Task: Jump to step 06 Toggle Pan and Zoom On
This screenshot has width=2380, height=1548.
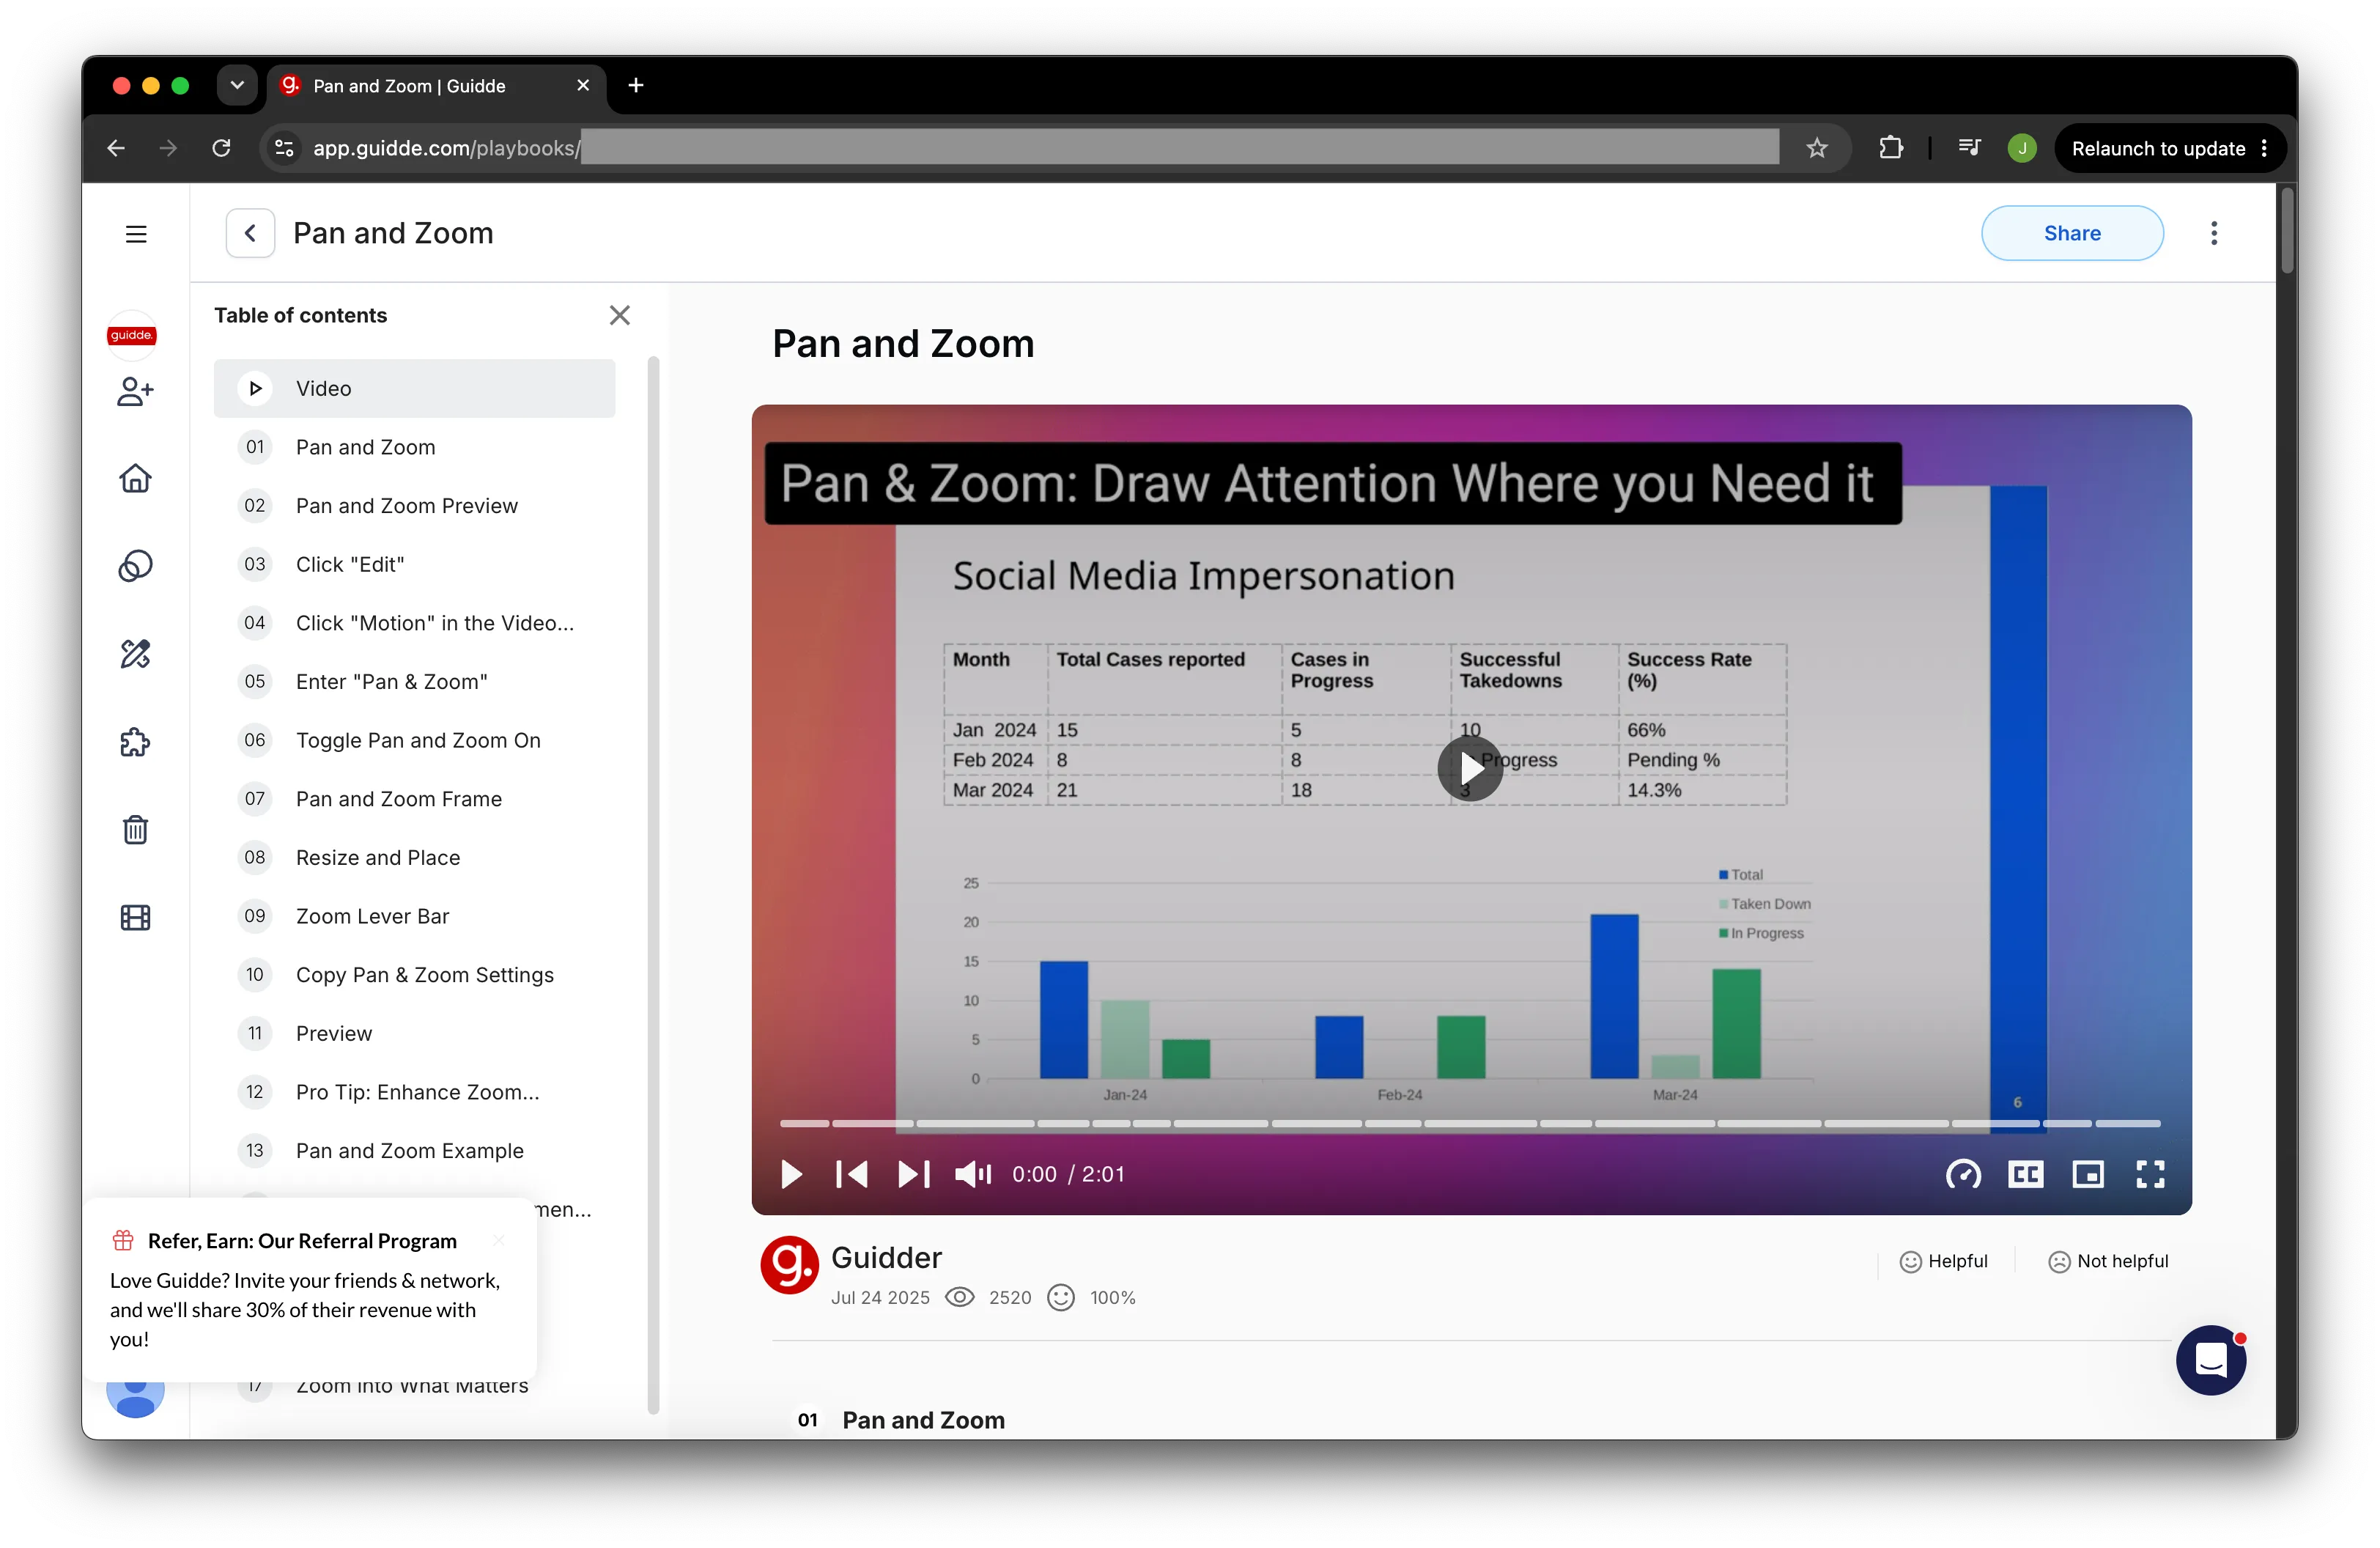Action: pos(414,740)
